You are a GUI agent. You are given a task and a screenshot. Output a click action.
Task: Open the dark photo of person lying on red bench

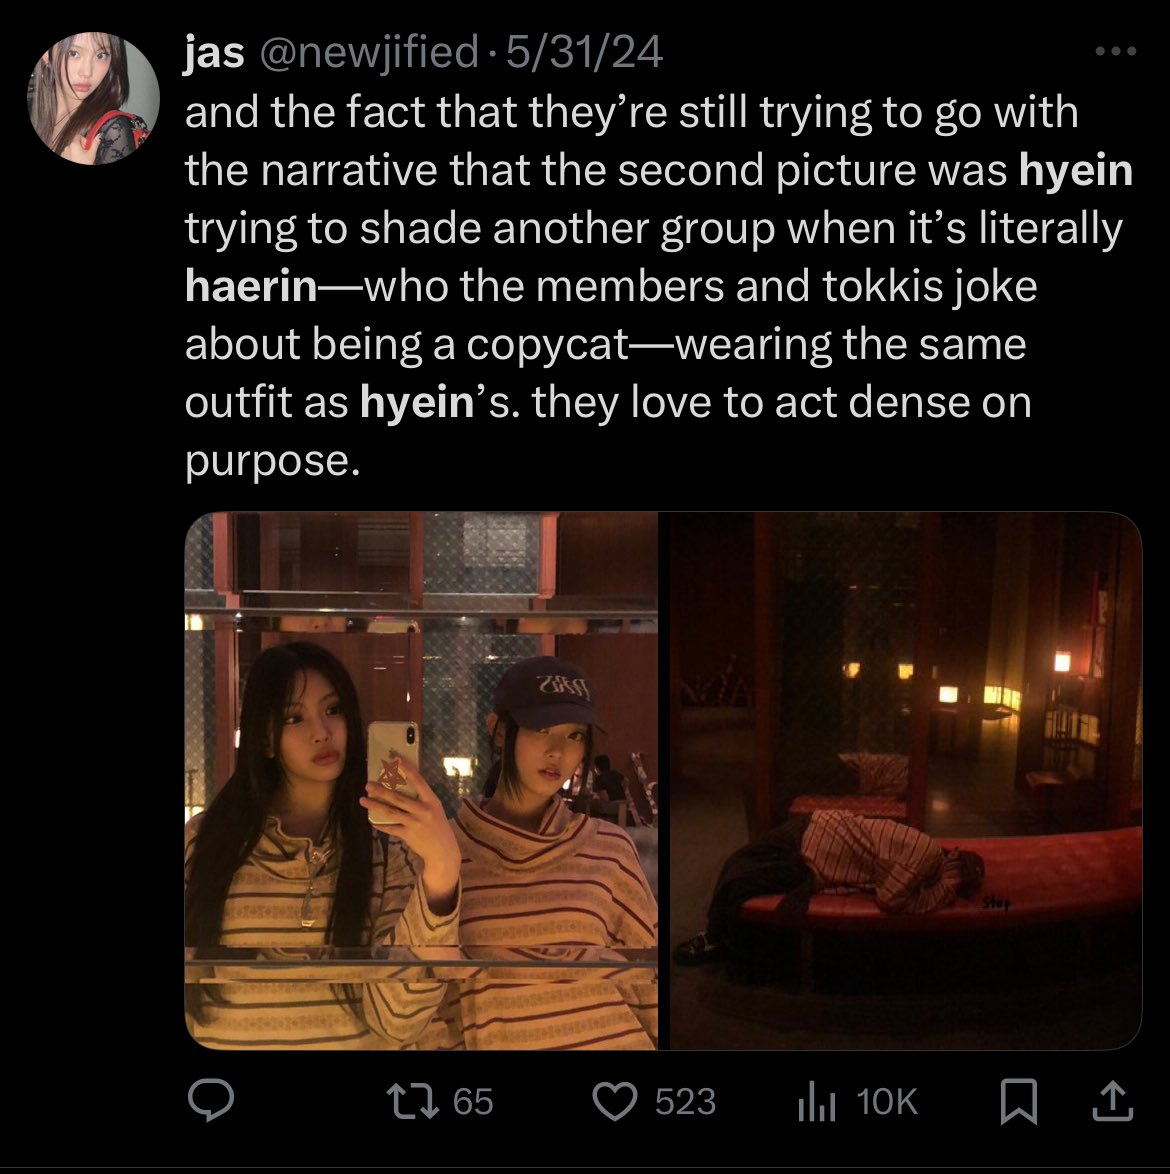(x=906, y=781)
